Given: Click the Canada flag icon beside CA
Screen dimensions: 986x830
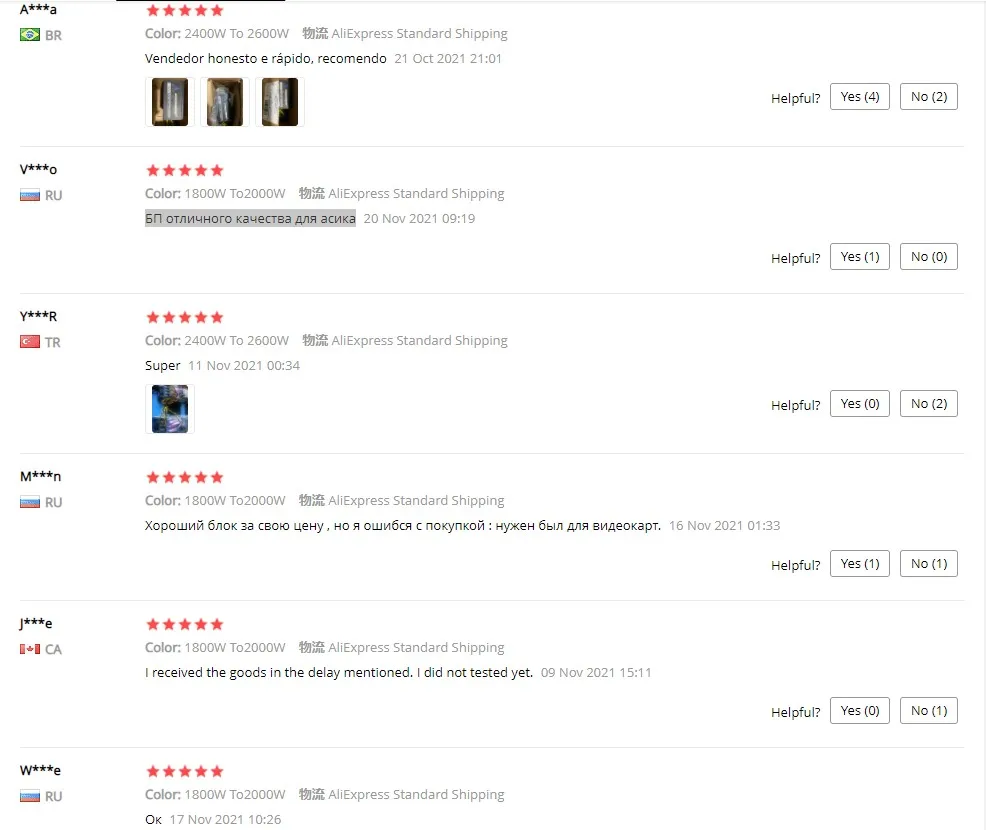Looking at the screenshot, I should coord(30,648).
